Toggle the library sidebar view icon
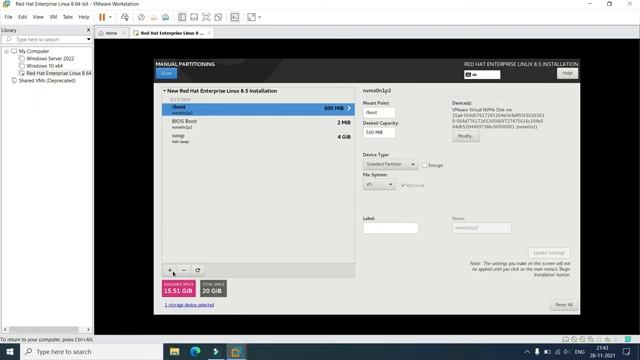 point(182,17)
